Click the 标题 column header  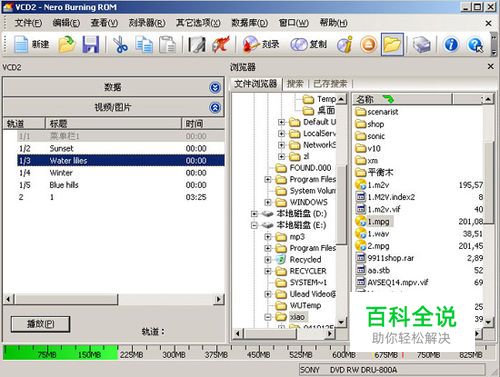pyautogui.click(x=113, y=124)
